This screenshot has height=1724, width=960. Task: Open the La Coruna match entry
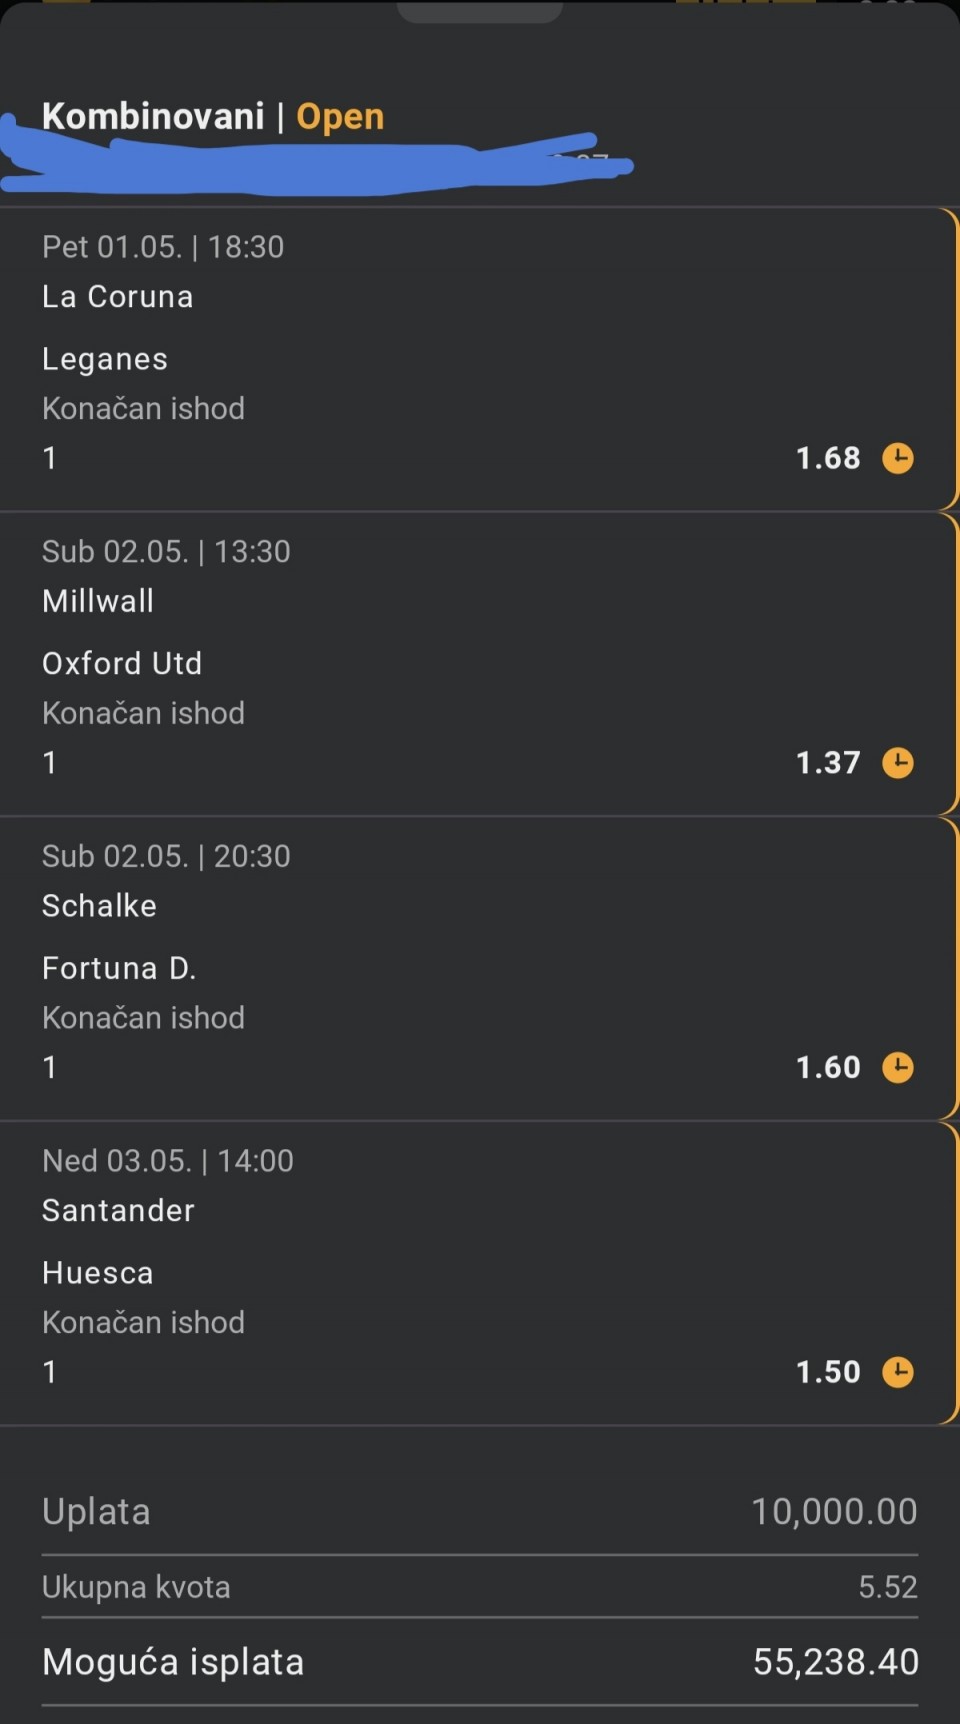[x=118, y=297]
